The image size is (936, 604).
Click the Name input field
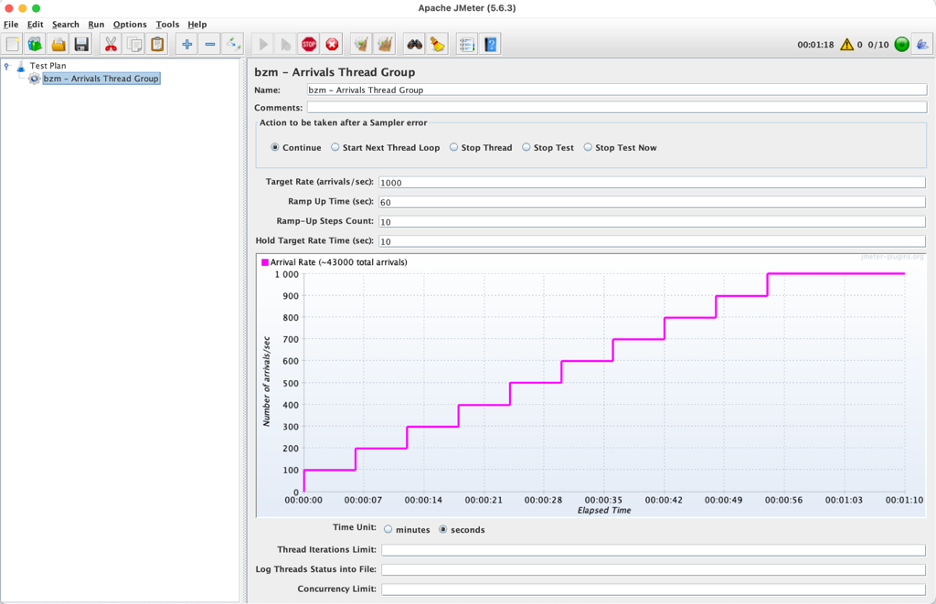coord(617,90)
